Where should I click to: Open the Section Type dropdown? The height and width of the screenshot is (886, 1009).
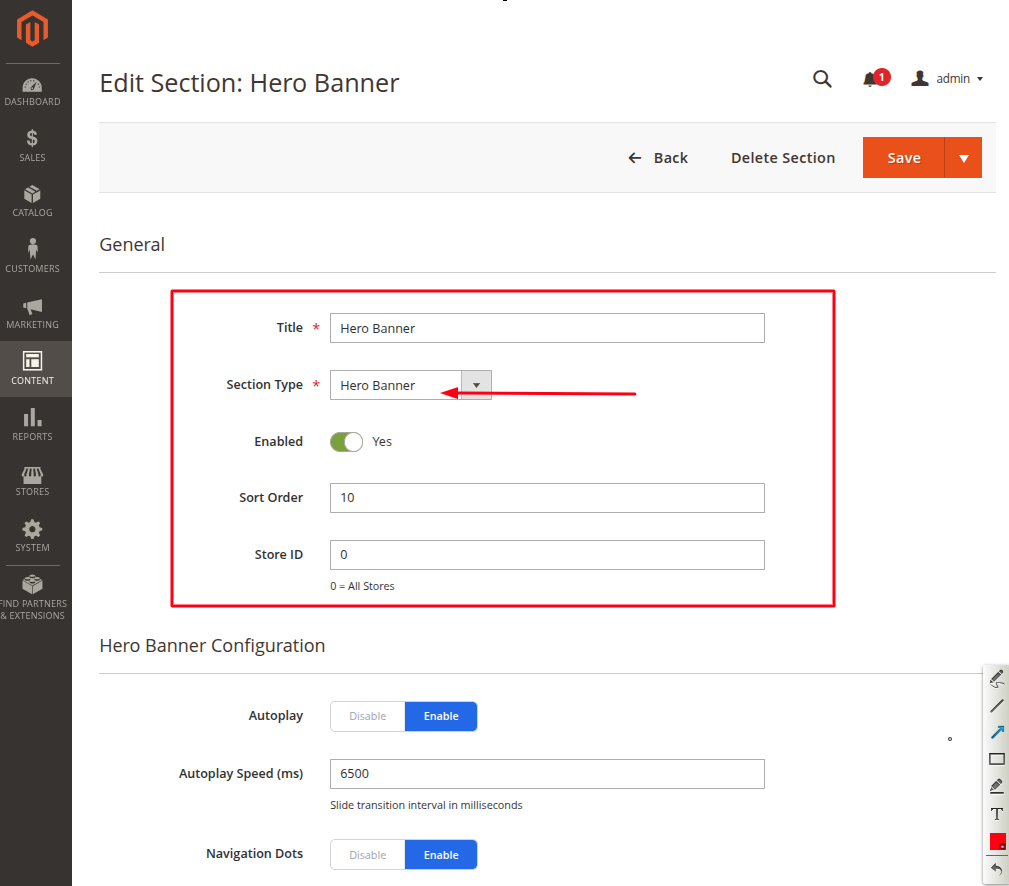point(411,385)
